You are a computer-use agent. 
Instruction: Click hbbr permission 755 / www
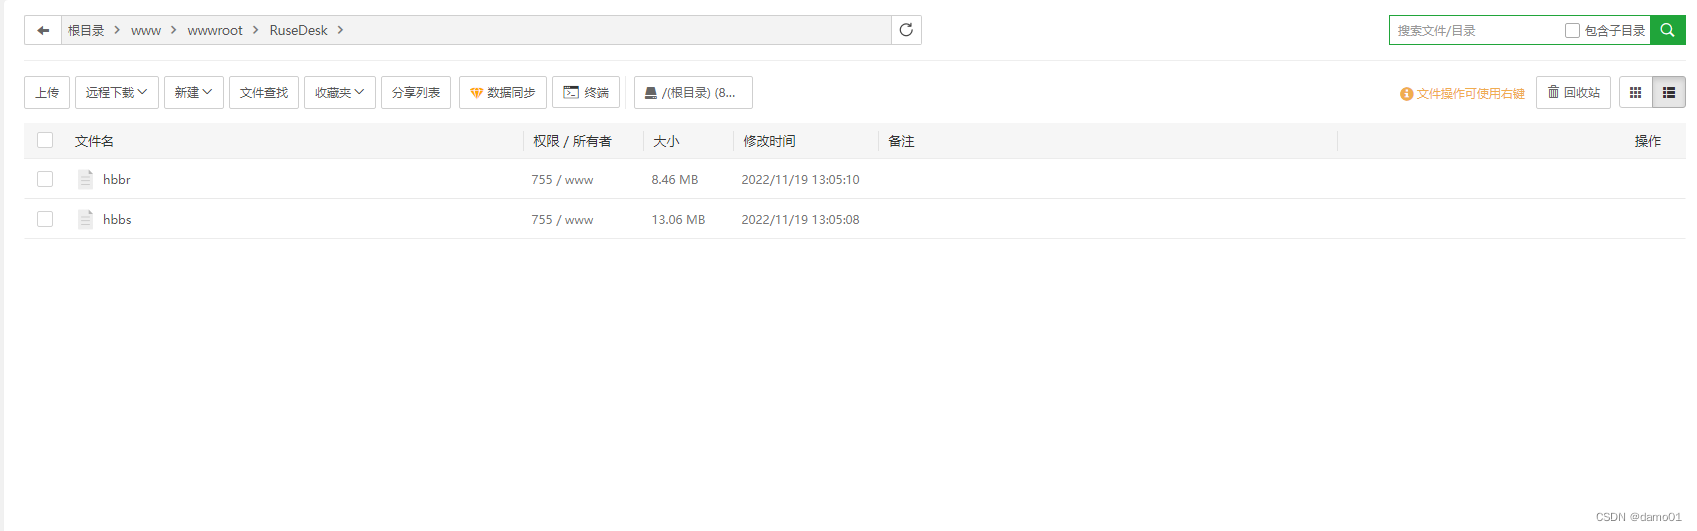pos(562,179)
